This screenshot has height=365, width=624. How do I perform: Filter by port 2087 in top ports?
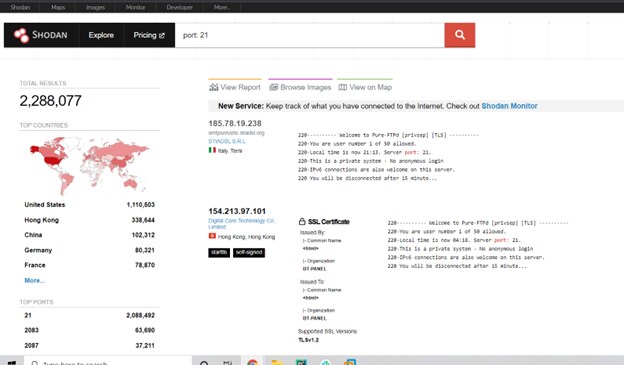coord(31,345)
